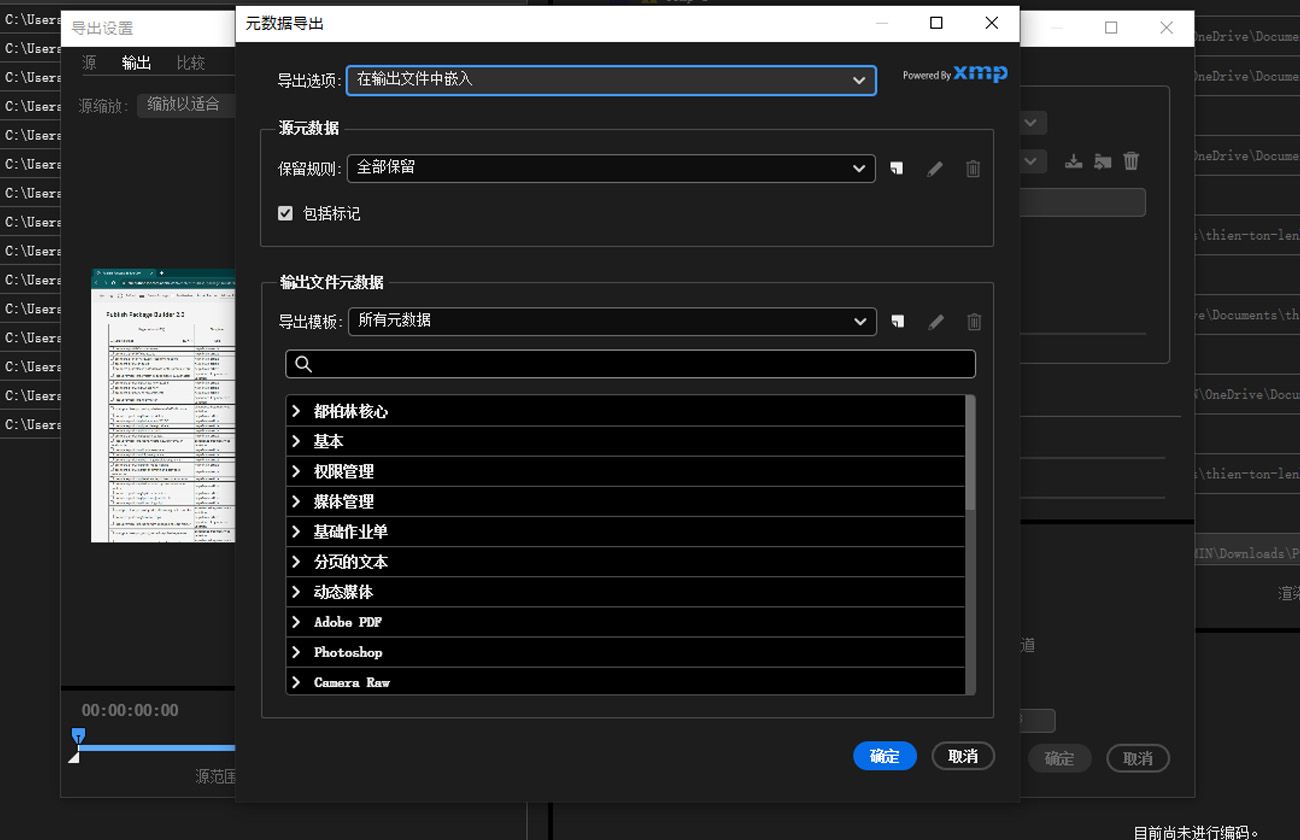Screen dimensions: 1300x840
Task: Open the 保留规则 dropdown
Action: pos(611,168)
